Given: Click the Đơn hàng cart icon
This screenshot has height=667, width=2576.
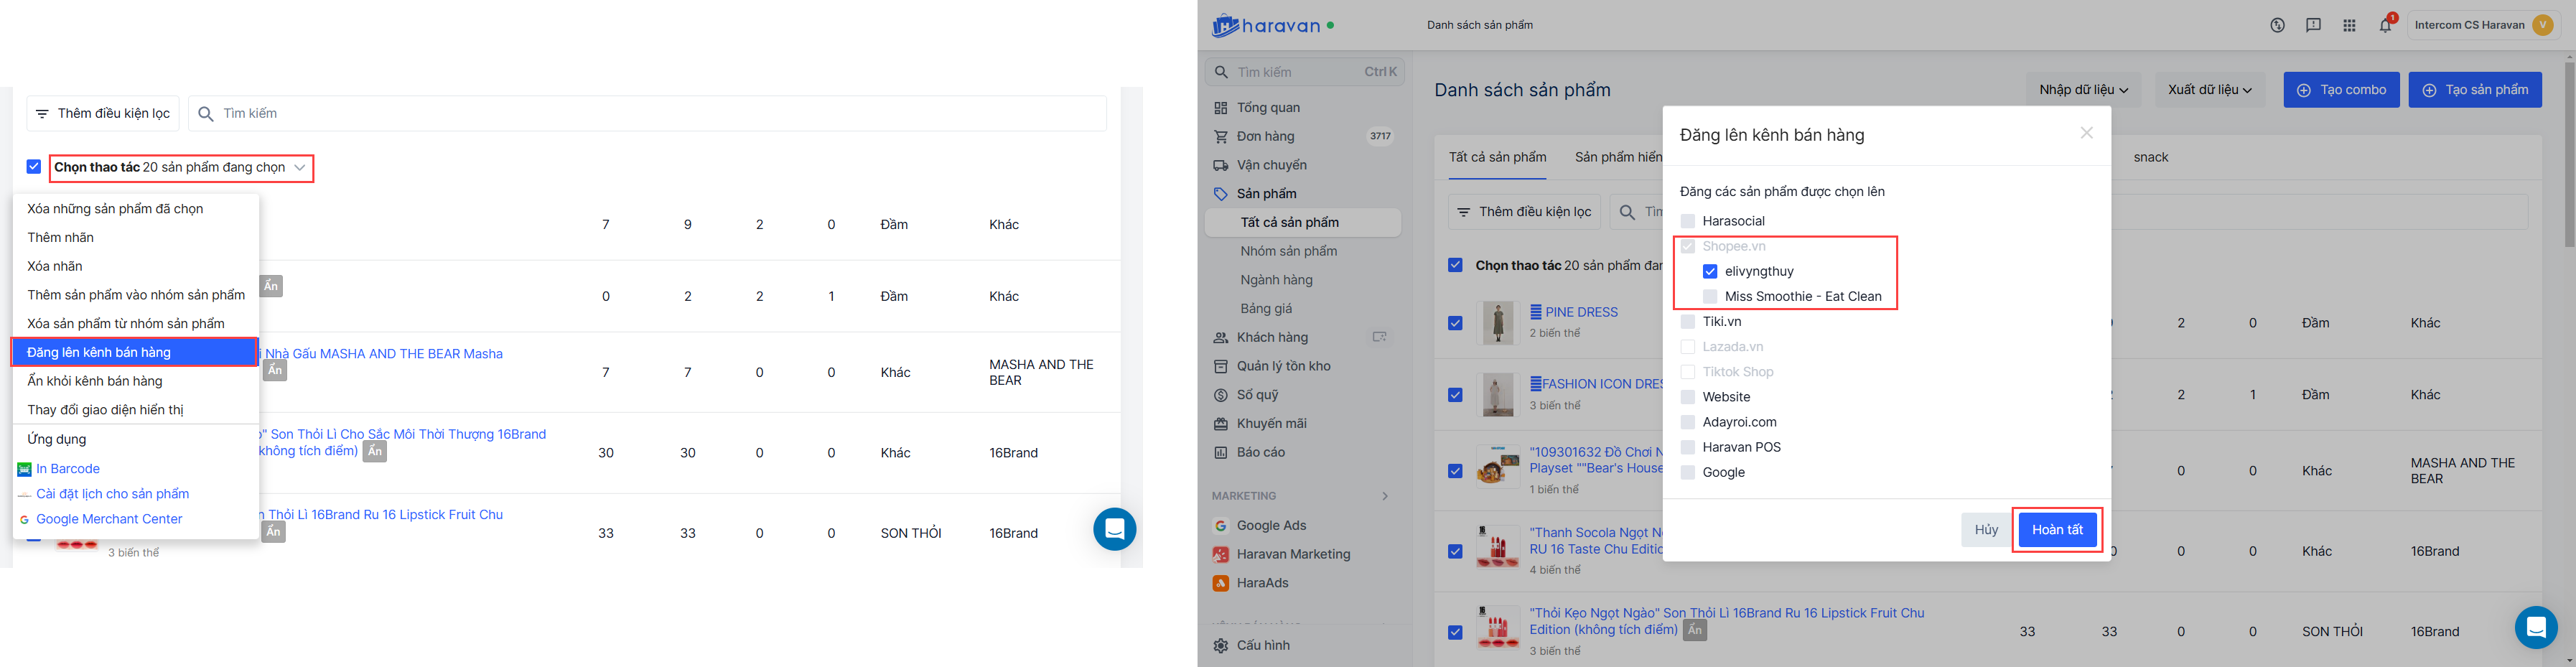Looking at the screenshot, I should click(x=1220, y=137).
